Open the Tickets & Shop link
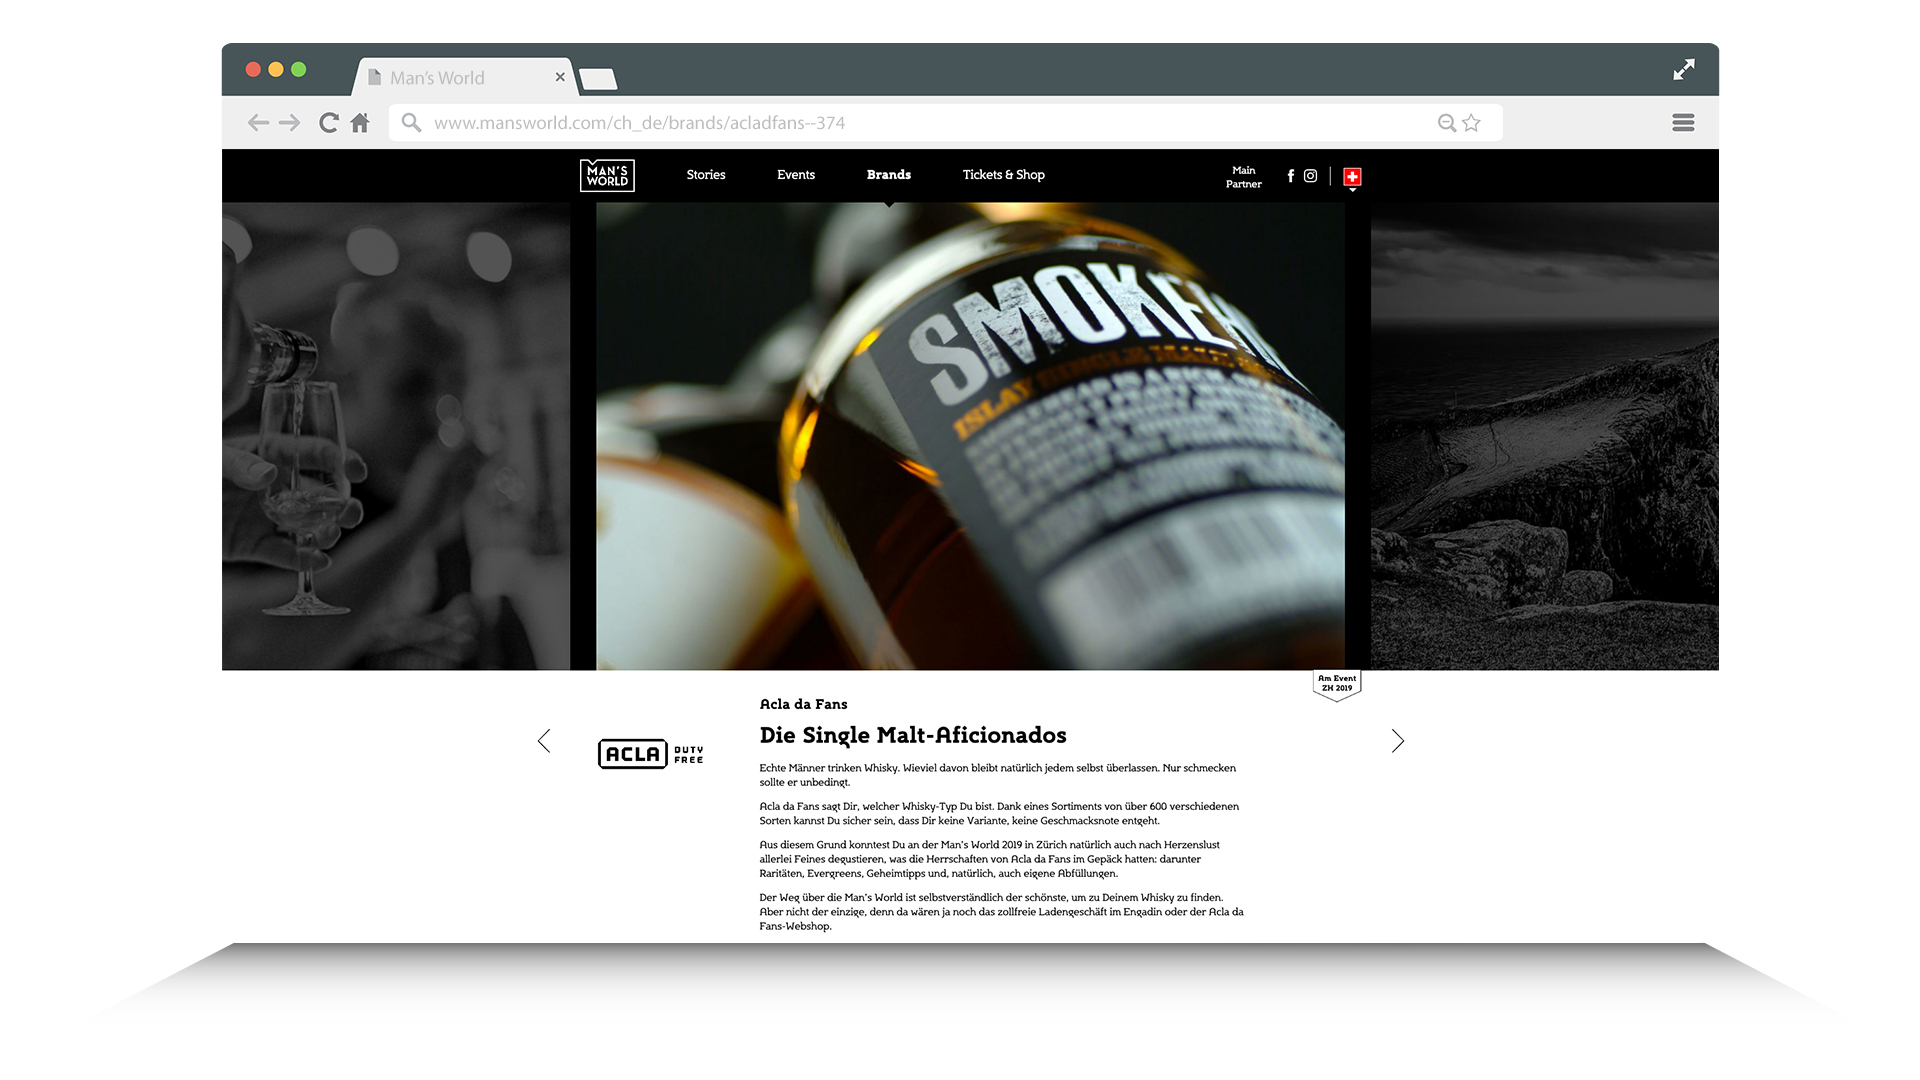The height and width of the screenshot is (1080, 1920). point(1003,175)
